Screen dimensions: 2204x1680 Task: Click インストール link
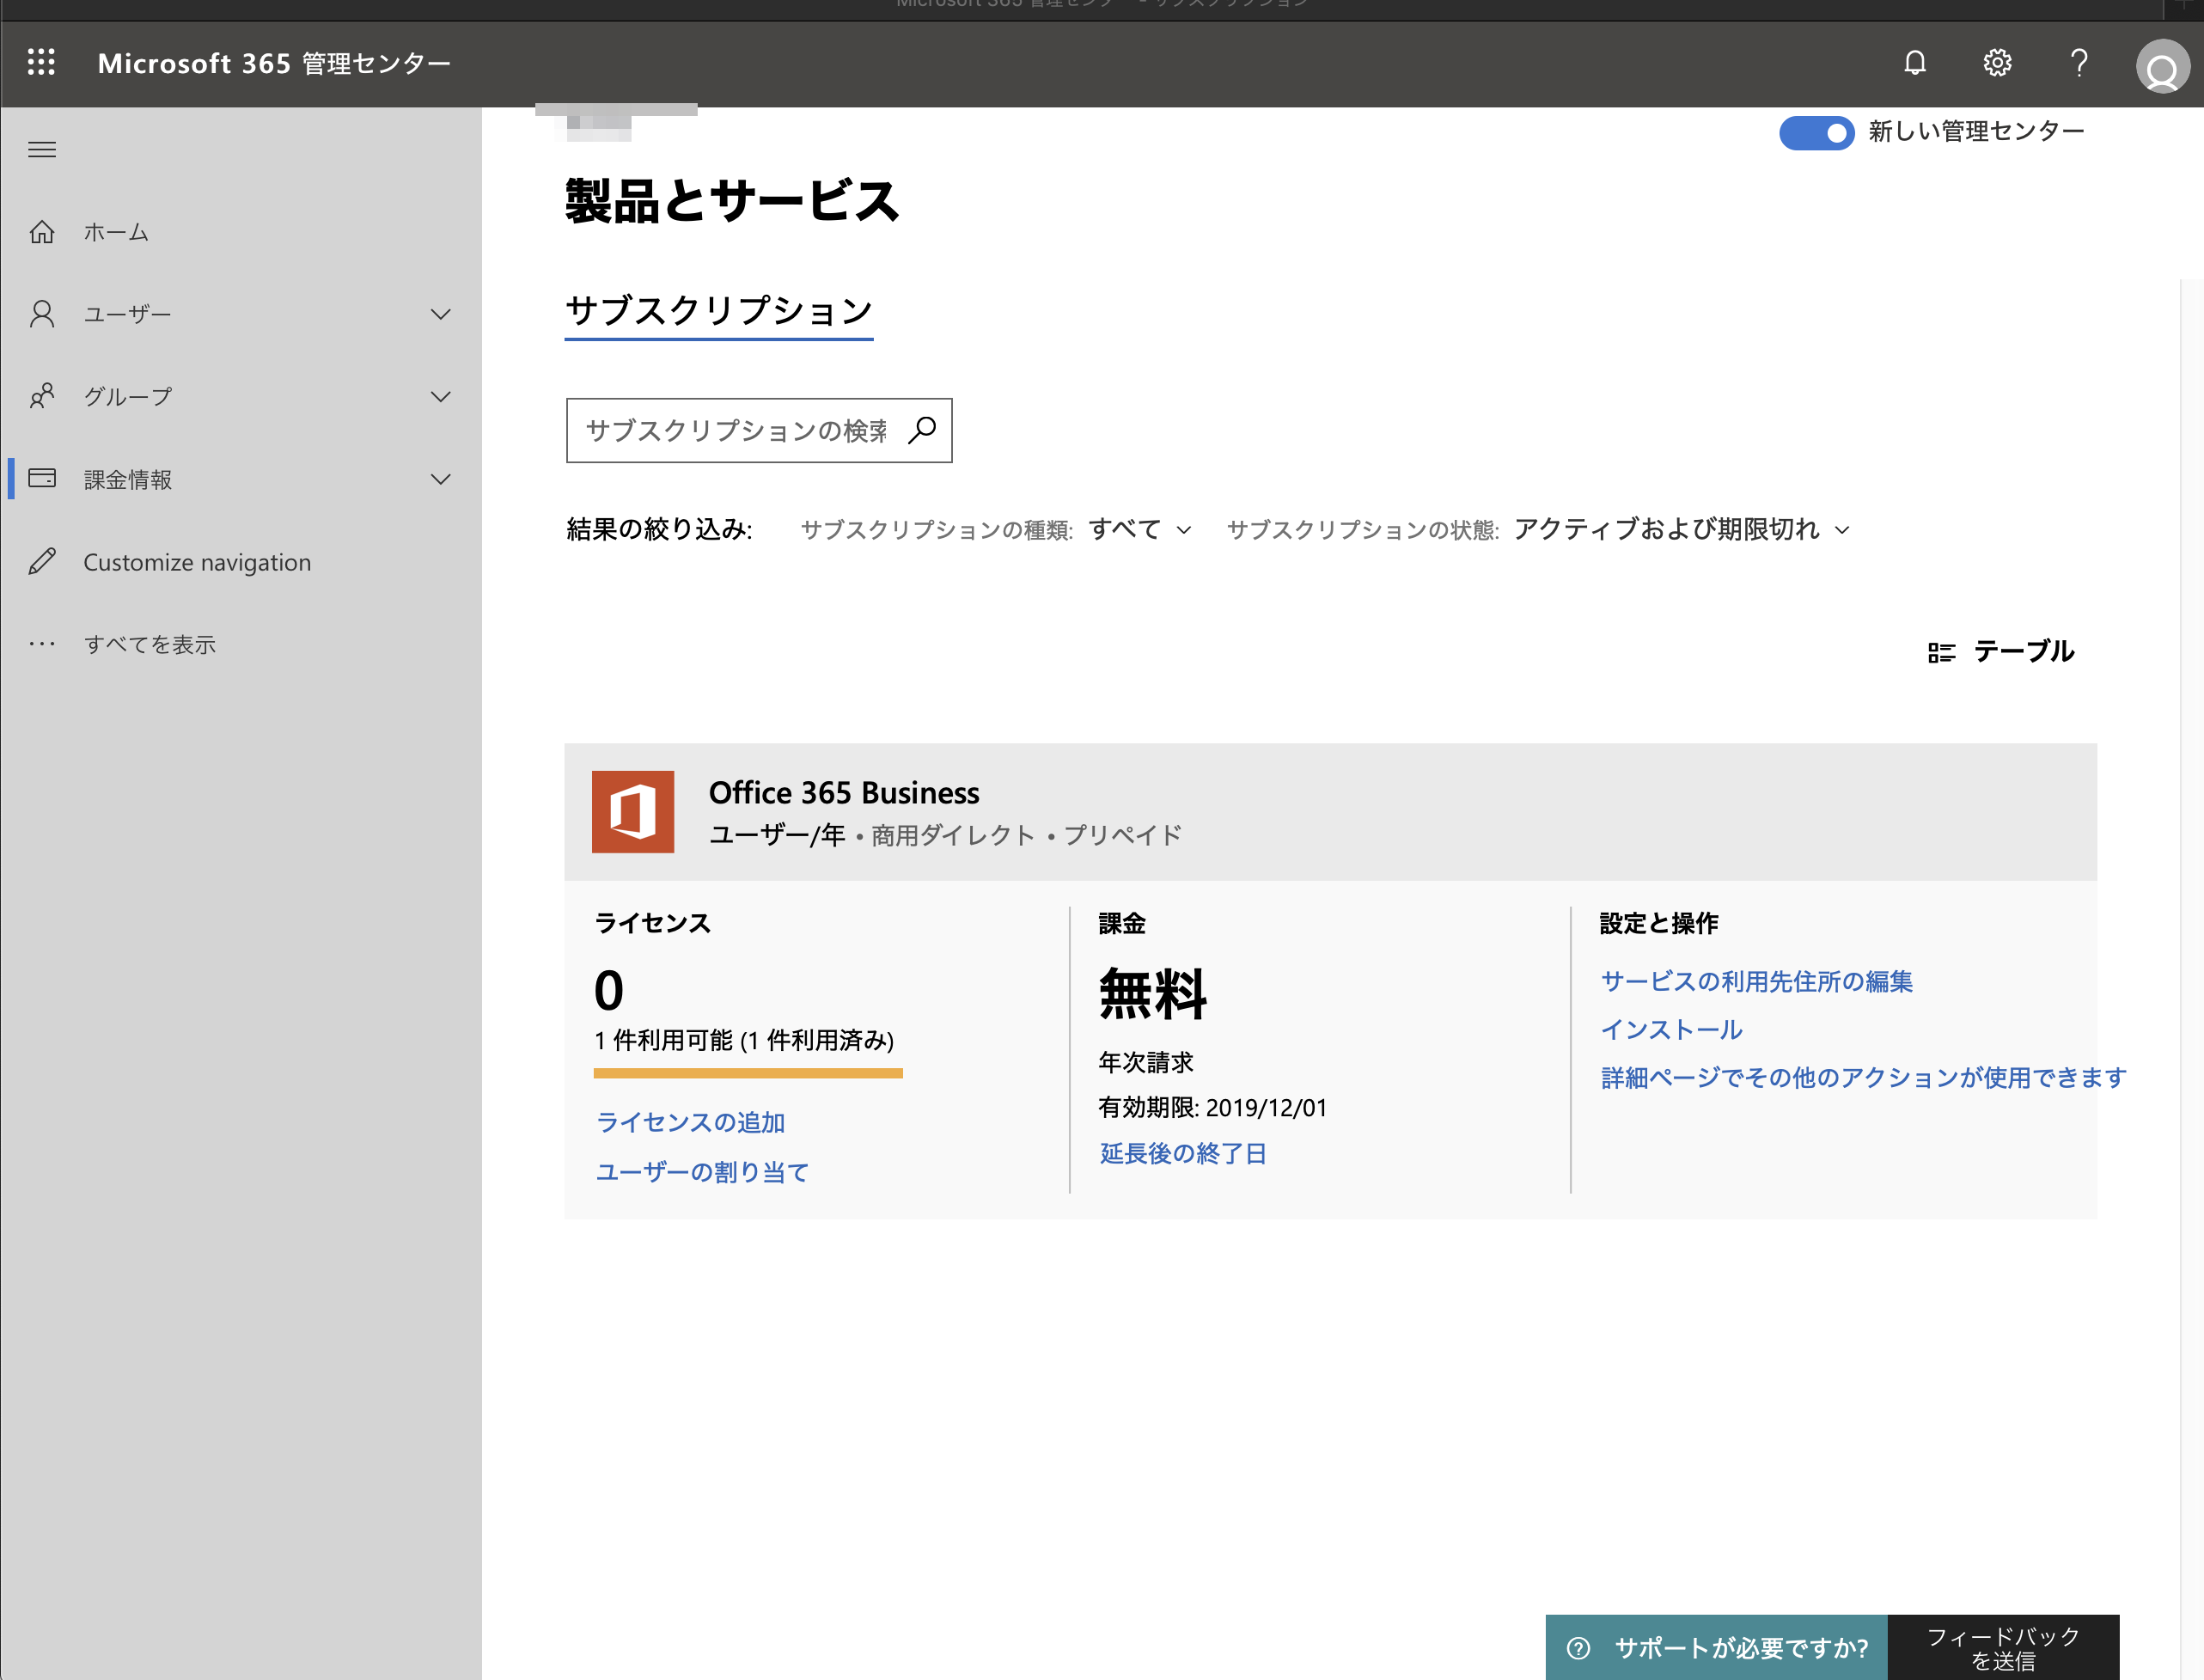coord(1671,1029)
